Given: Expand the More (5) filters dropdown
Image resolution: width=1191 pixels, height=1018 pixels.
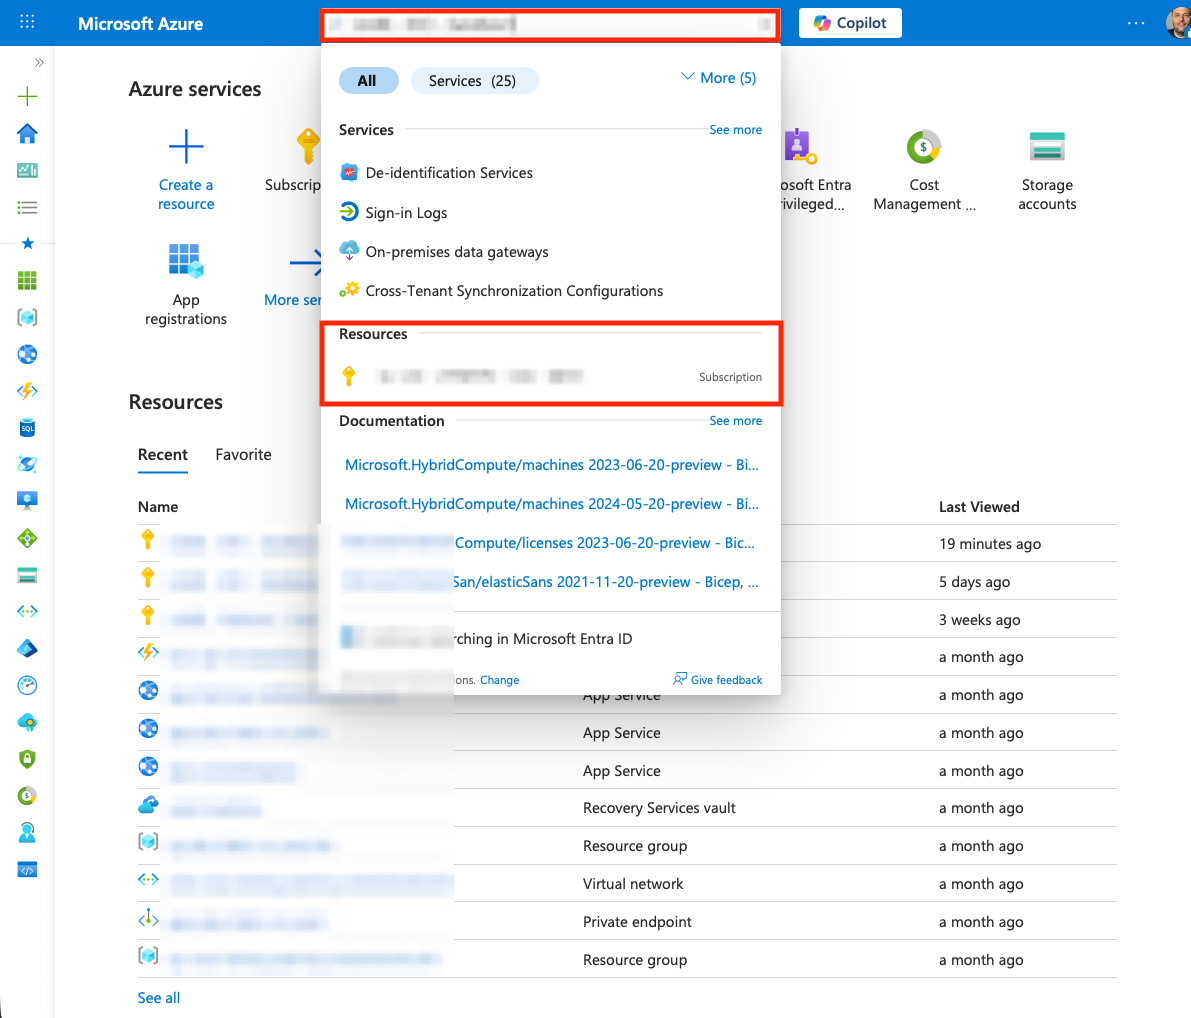Looking at the screenshot, I should click(718, 78).
